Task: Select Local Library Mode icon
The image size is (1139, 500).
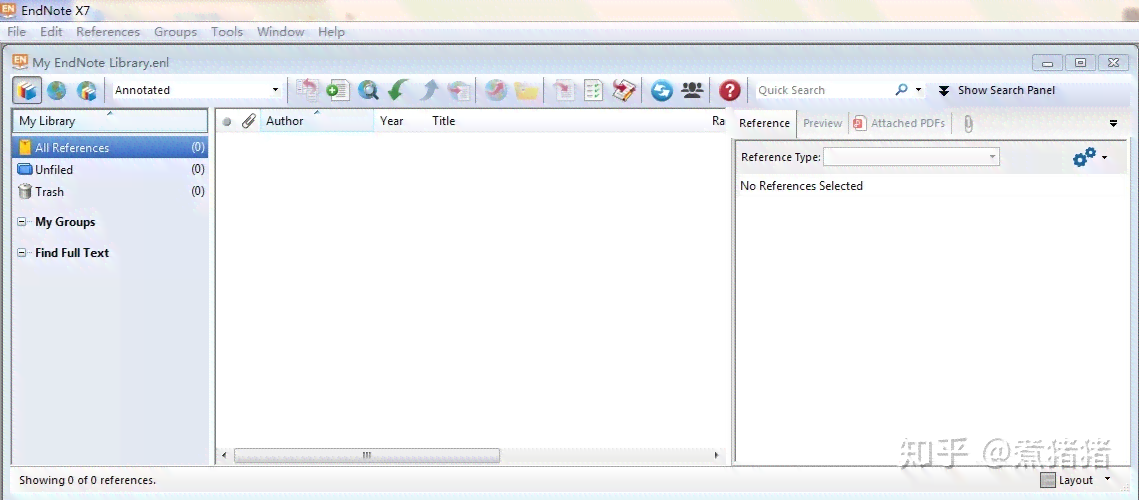Action: click(x=27, y=90)
